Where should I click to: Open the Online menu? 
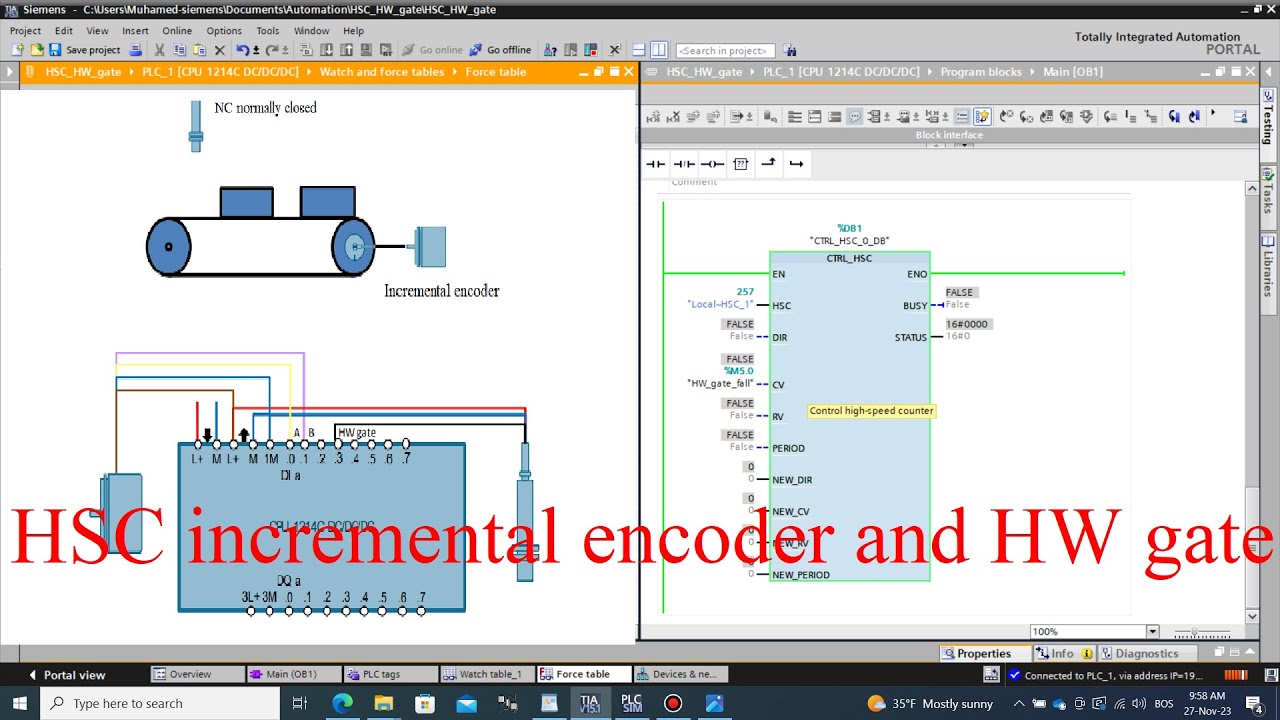pos(177,31)
